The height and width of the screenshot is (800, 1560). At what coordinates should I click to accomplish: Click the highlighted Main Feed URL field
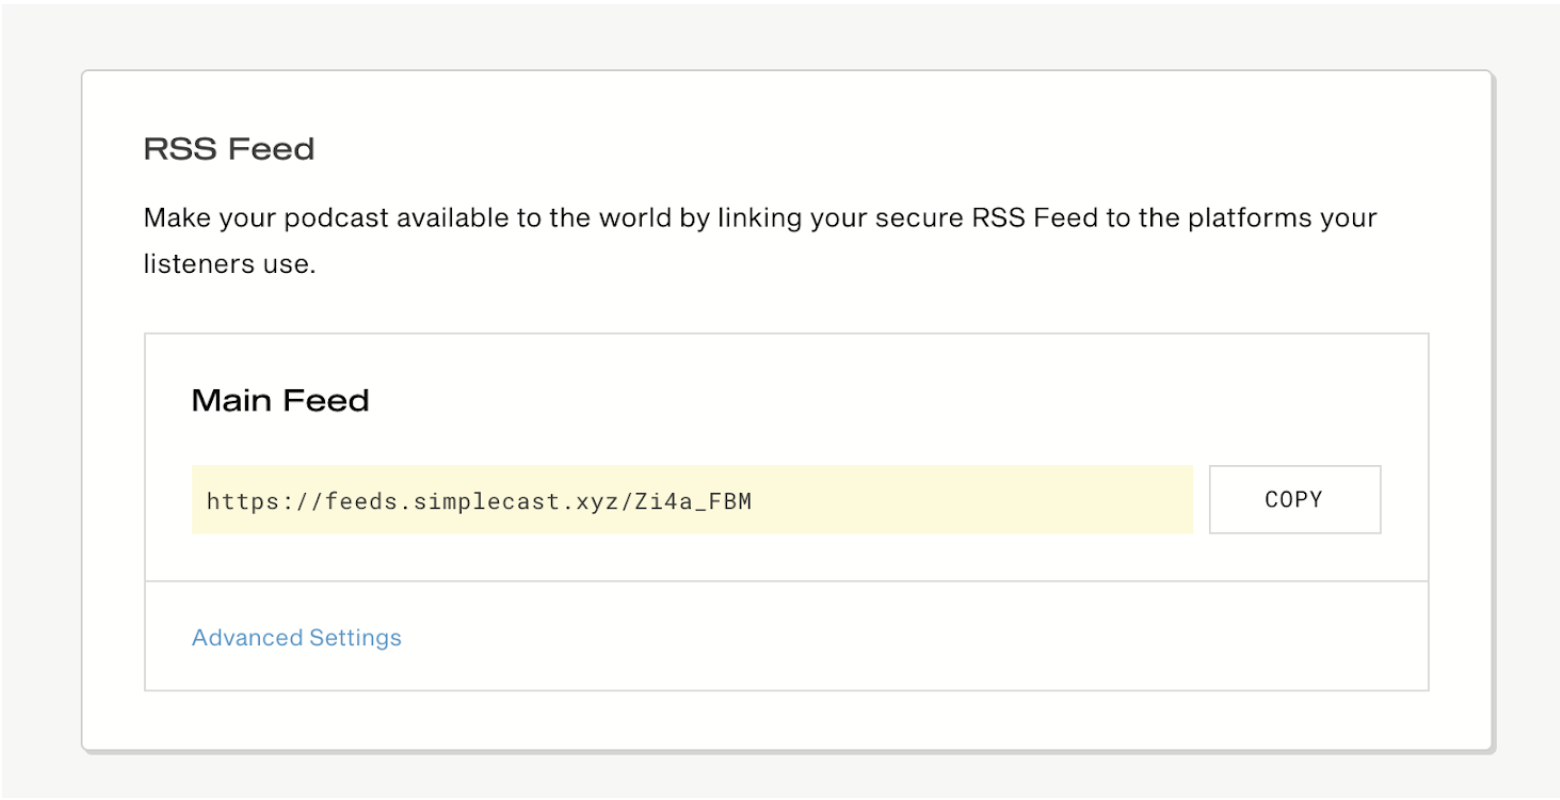click(691, 499)
